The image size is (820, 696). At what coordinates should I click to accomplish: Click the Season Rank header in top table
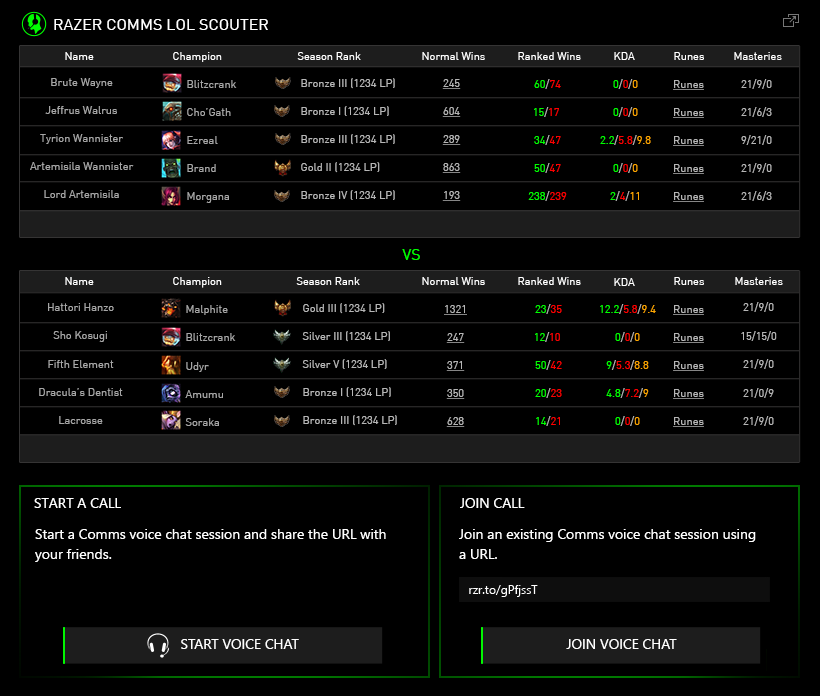(x=329, y=56)
